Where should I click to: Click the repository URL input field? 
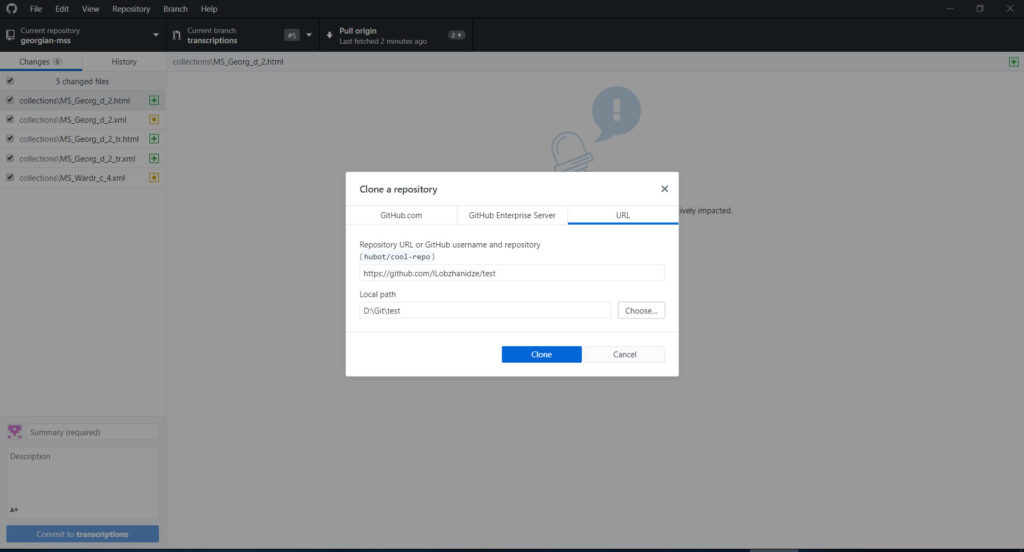[512, 273]
